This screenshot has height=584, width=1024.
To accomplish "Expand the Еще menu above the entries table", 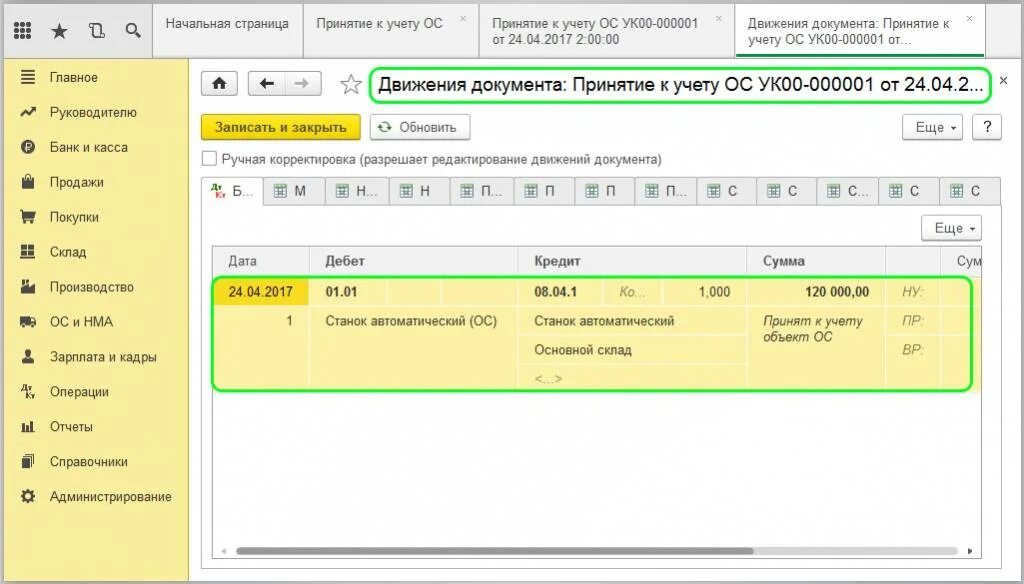I will pos(953,228).
